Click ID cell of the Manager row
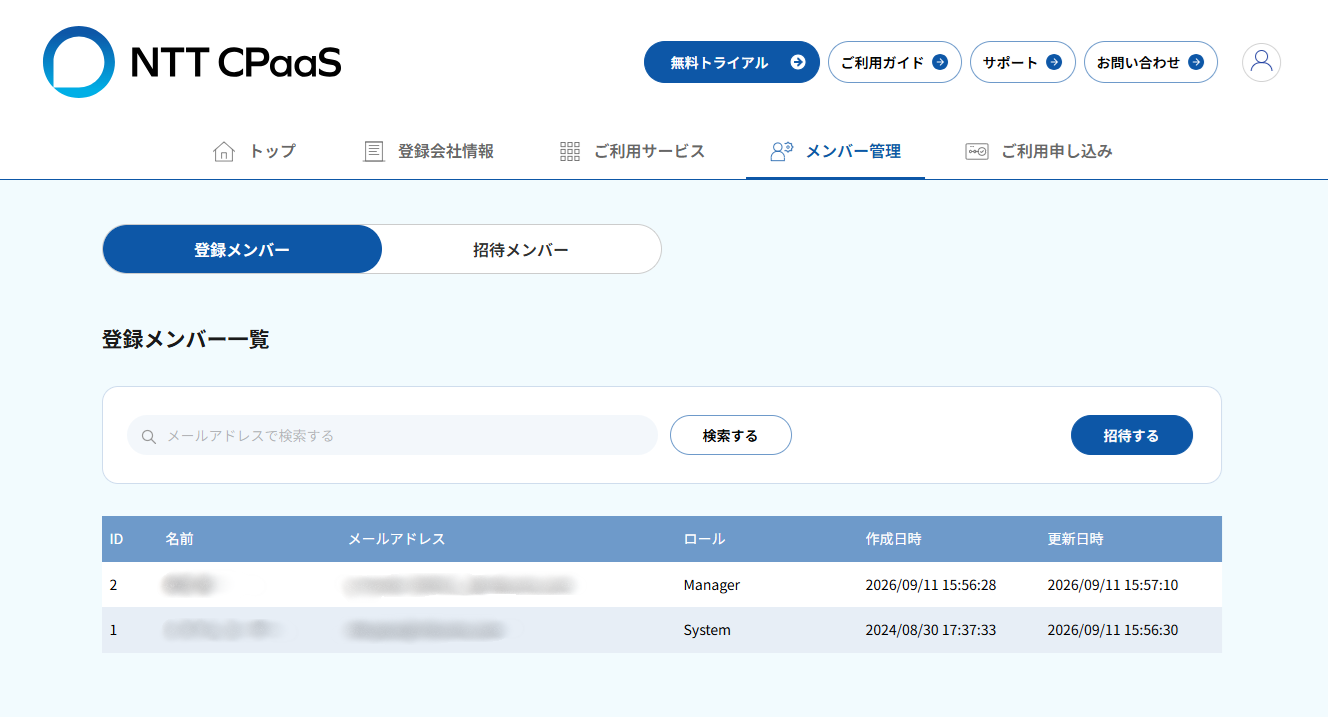The width and height of the screenshot is (1328, 717). pos(113,585)
